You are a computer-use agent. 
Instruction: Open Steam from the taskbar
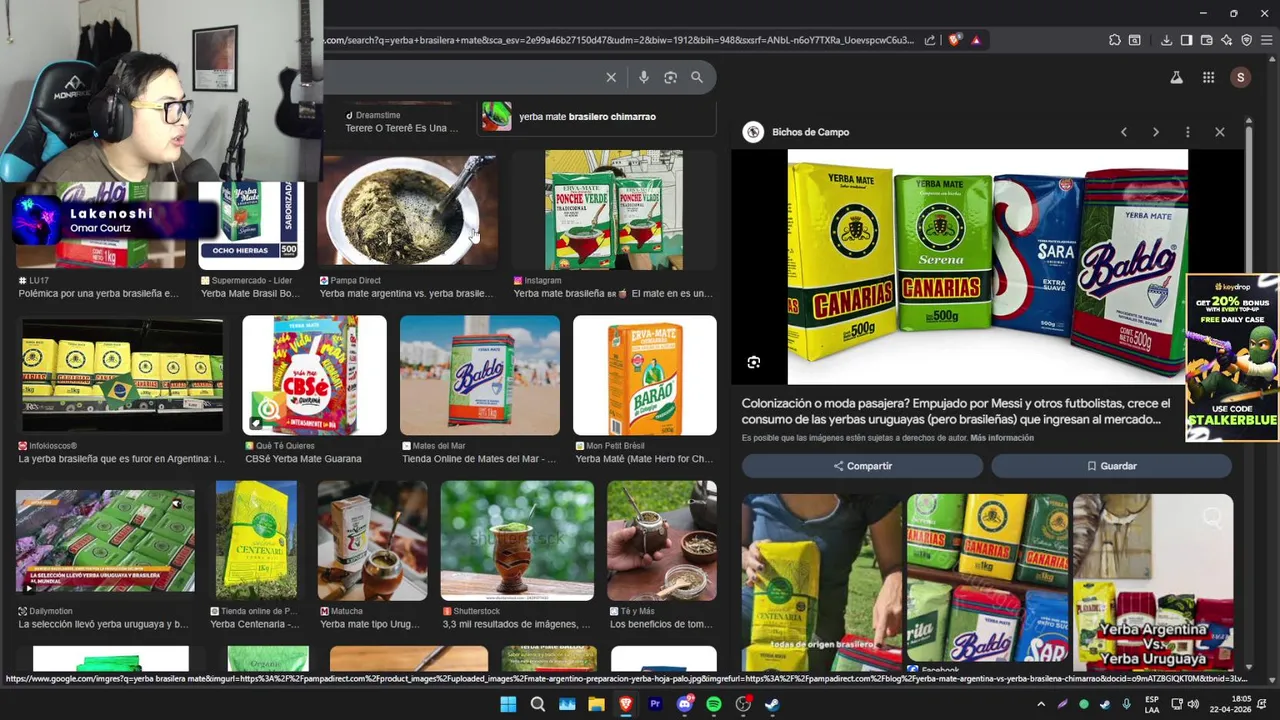772,704
